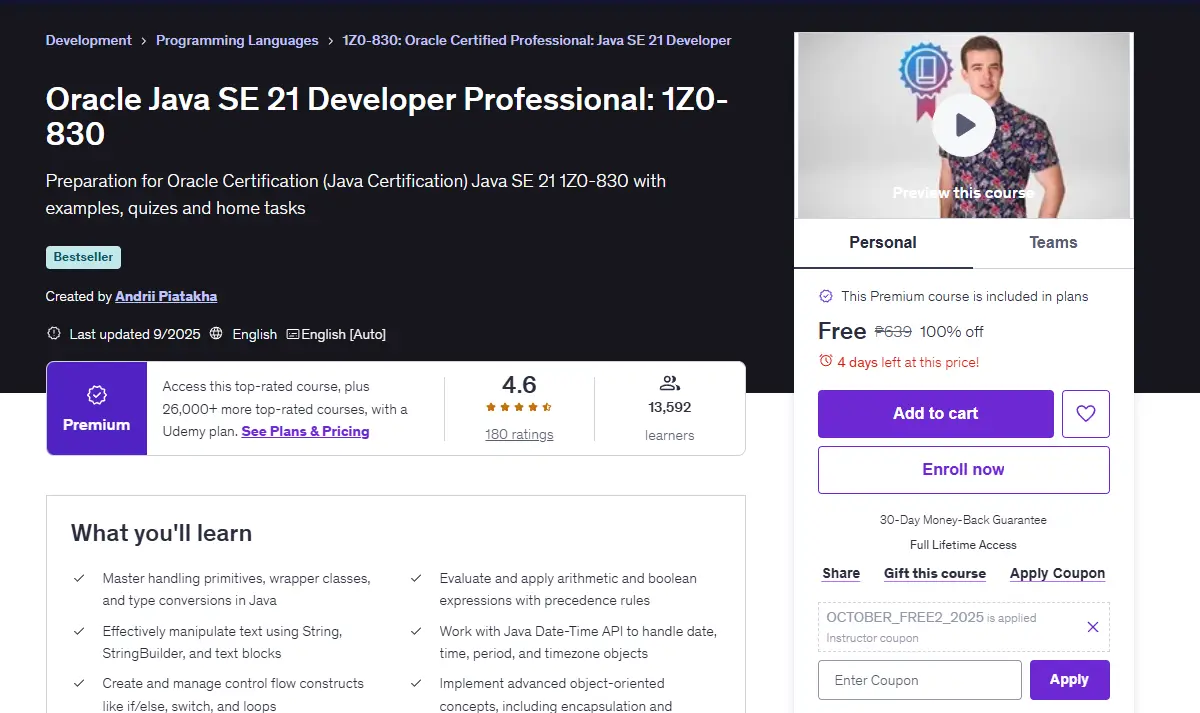Click the Oracle Java SE 21 course title
Image resolution: width=1200 pixels, height=713 pixels.
[x=387, y=116]
